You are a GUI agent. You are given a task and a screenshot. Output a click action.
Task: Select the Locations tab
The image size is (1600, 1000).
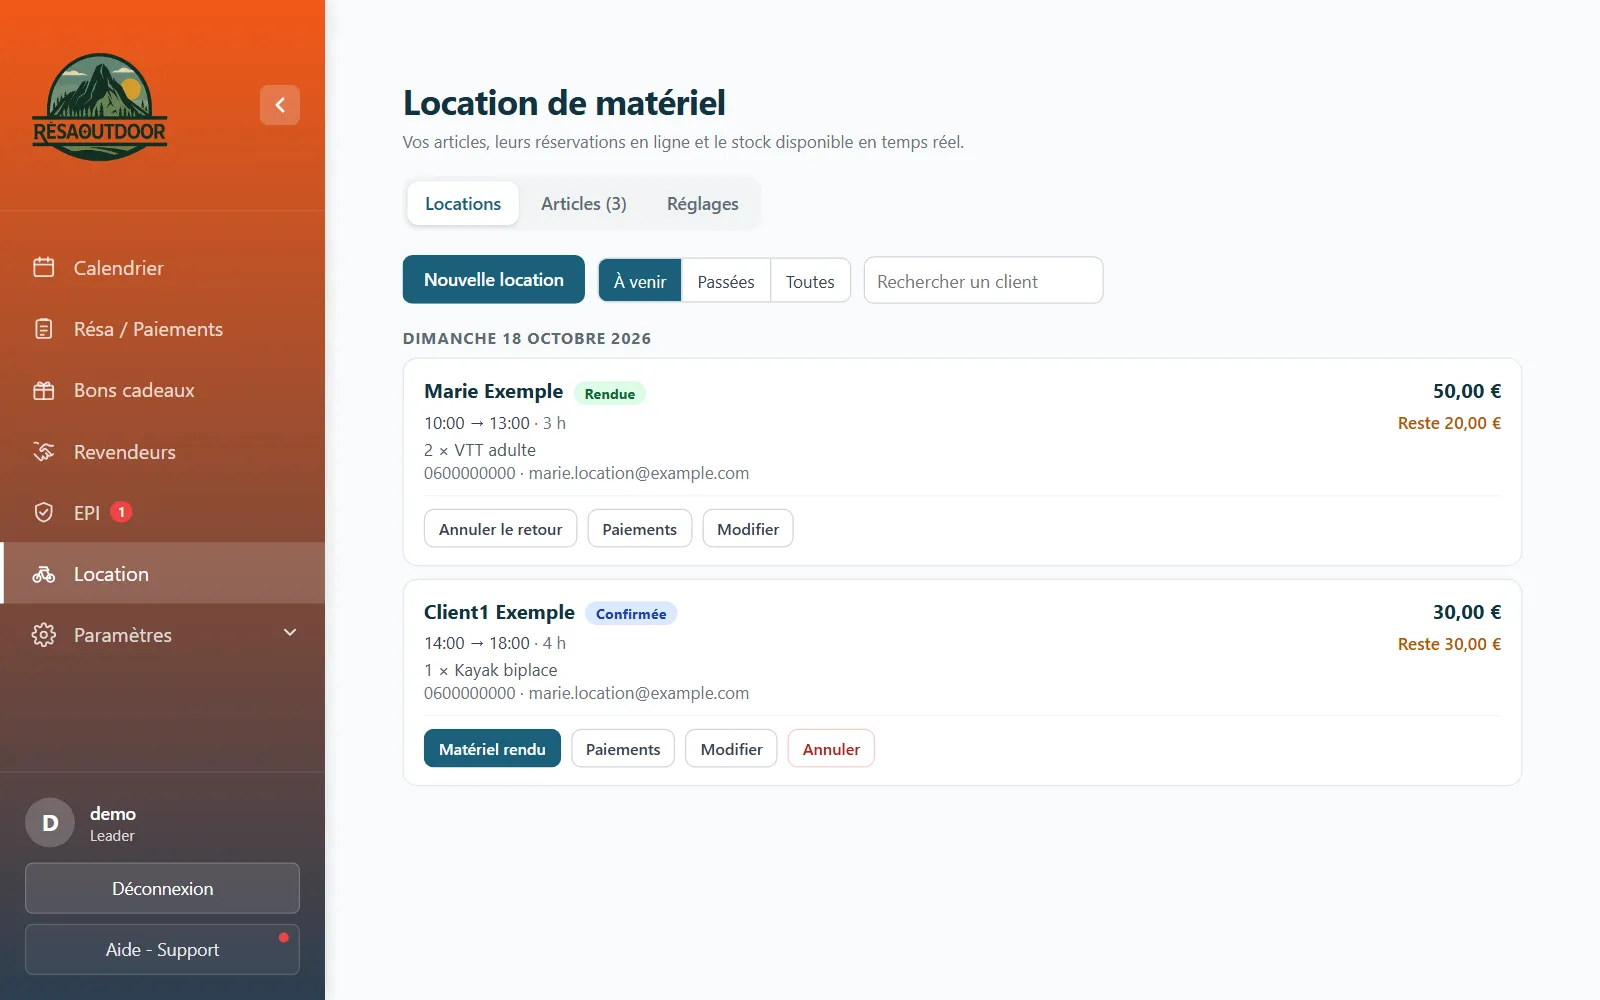[x=463, y=204]
